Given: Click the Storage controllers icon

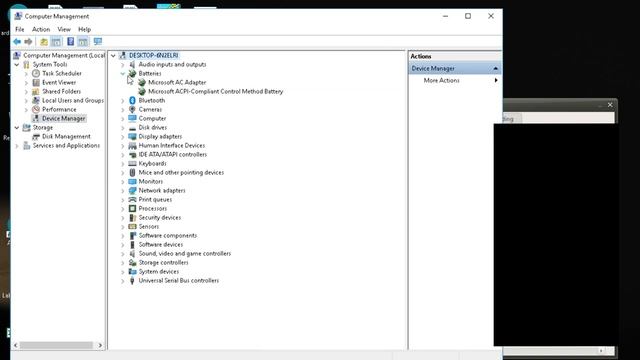Looking at the screenshot, I should (132, 262).
